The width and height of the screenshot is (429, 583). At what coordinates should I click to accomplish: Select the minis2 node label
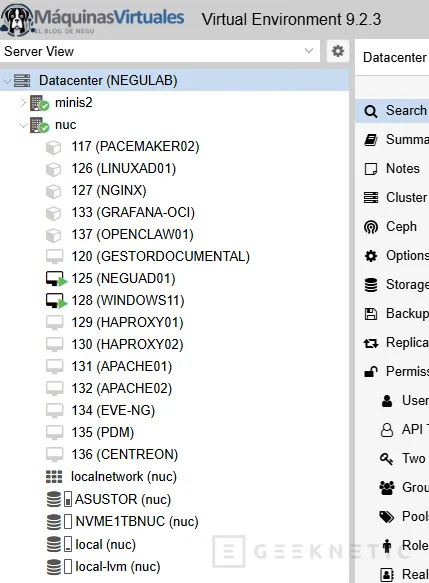coord(74,103)
